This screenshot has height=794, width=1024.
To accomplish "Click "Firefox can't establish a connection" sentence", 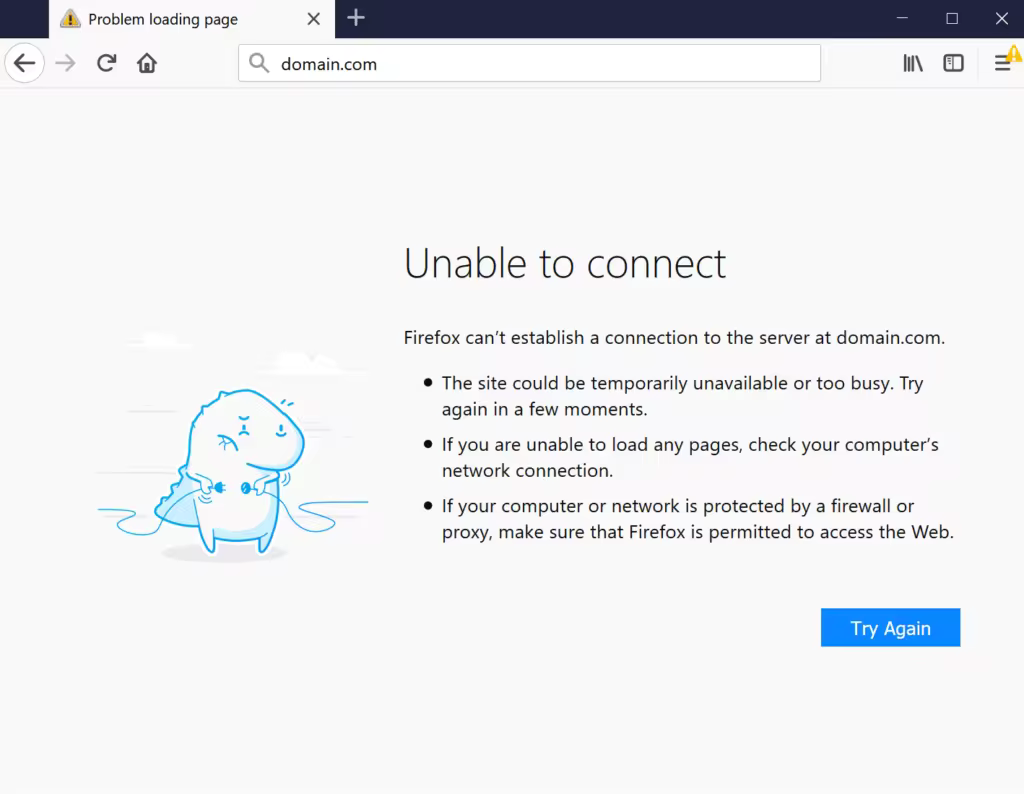I will (x=674, y=338).
